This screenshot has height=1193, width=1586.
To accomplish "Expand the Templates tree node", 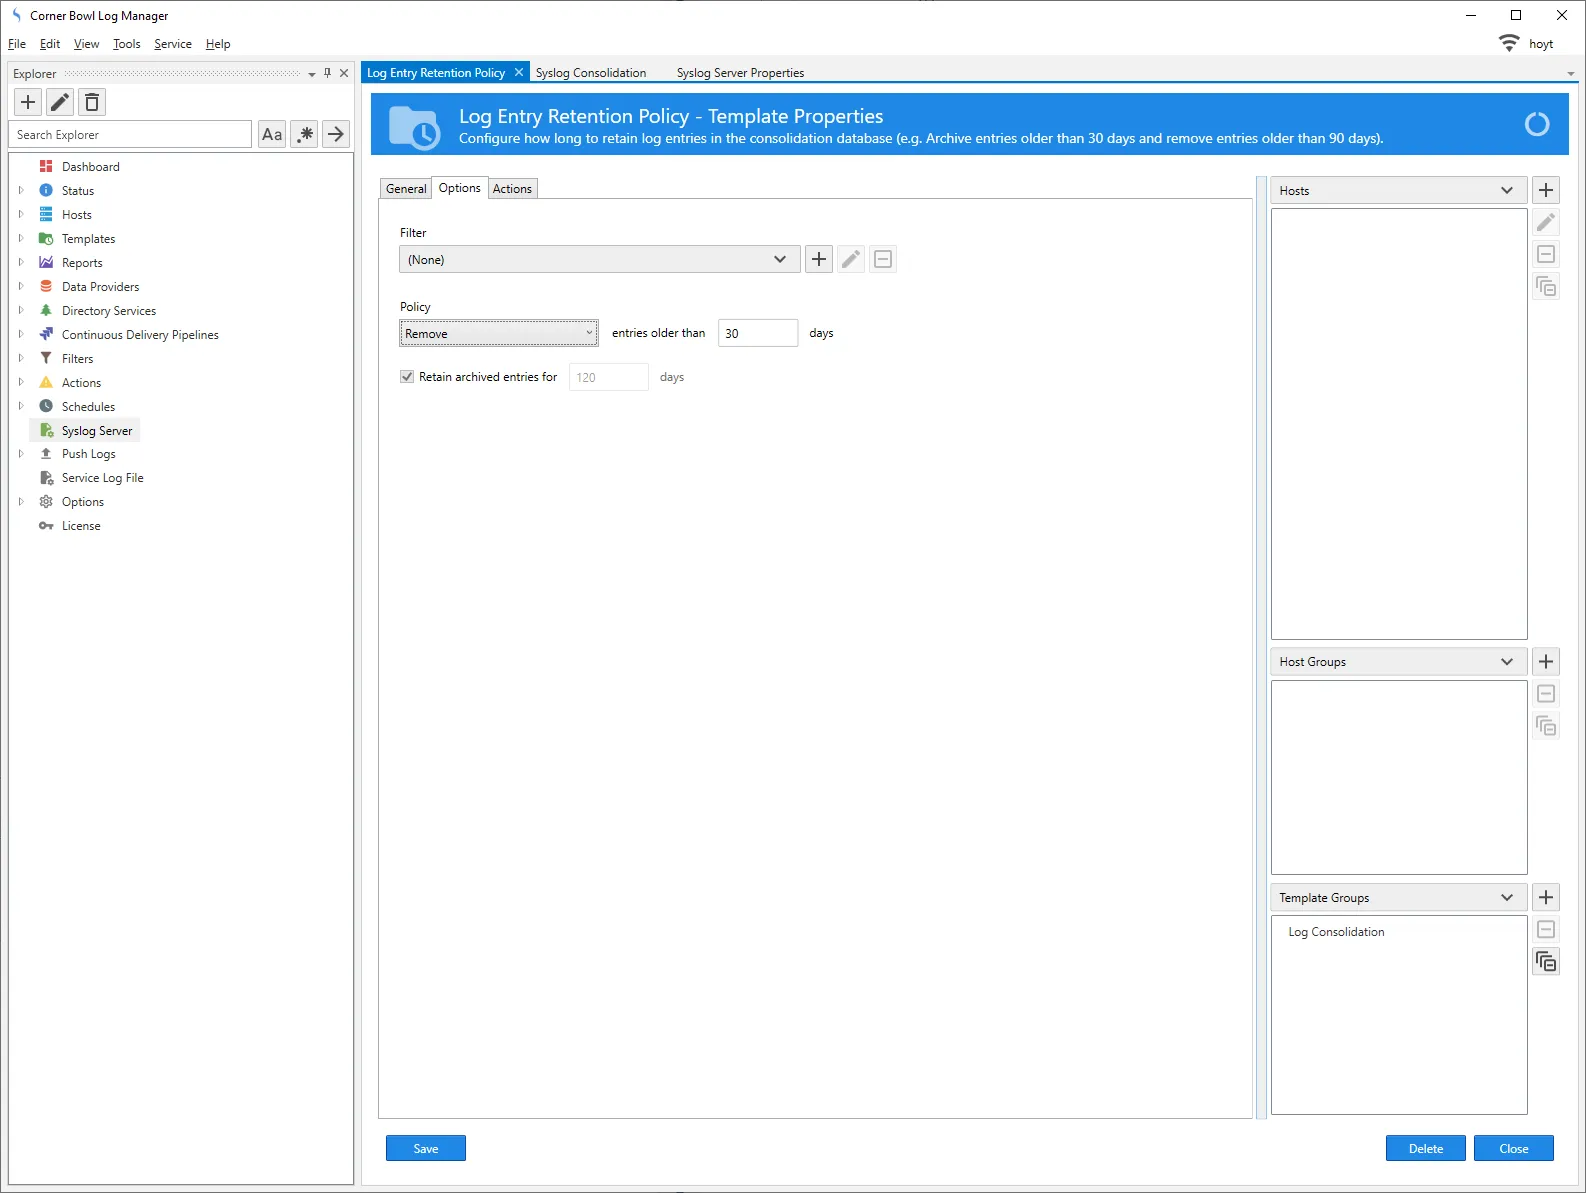I will pos(21,239).
